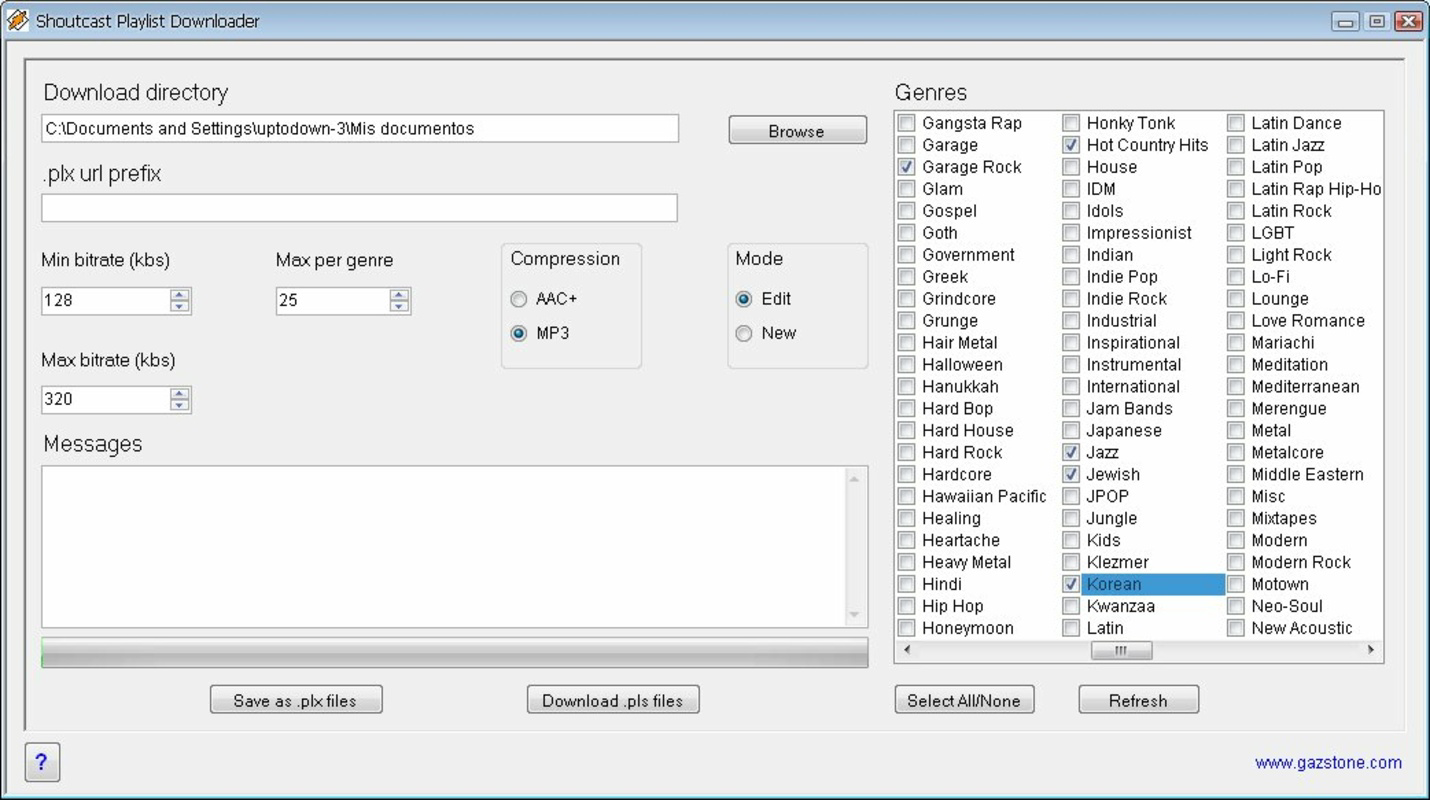Enable the Lounge genre checkbox
The height and width of the screenshot is (800, 1430).
pos(1236,299)
